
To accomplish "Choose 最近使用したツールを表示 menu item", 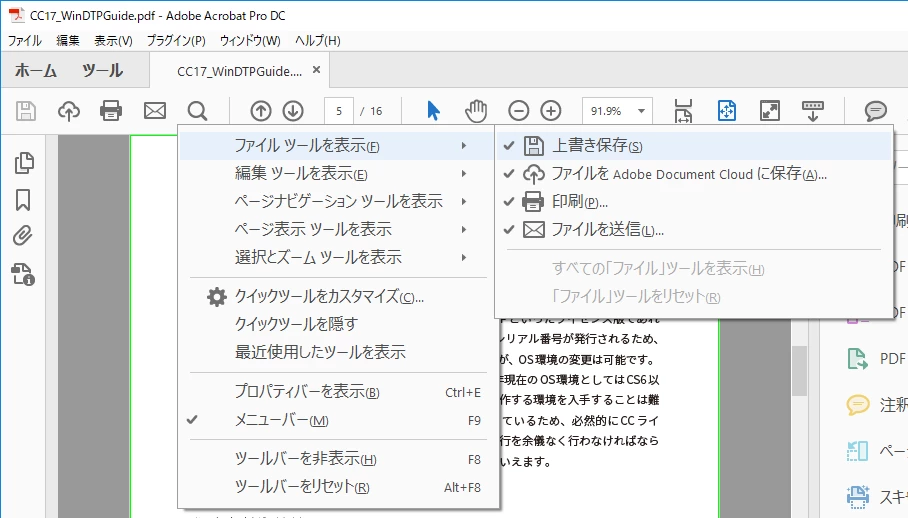I will coord(339,352).
